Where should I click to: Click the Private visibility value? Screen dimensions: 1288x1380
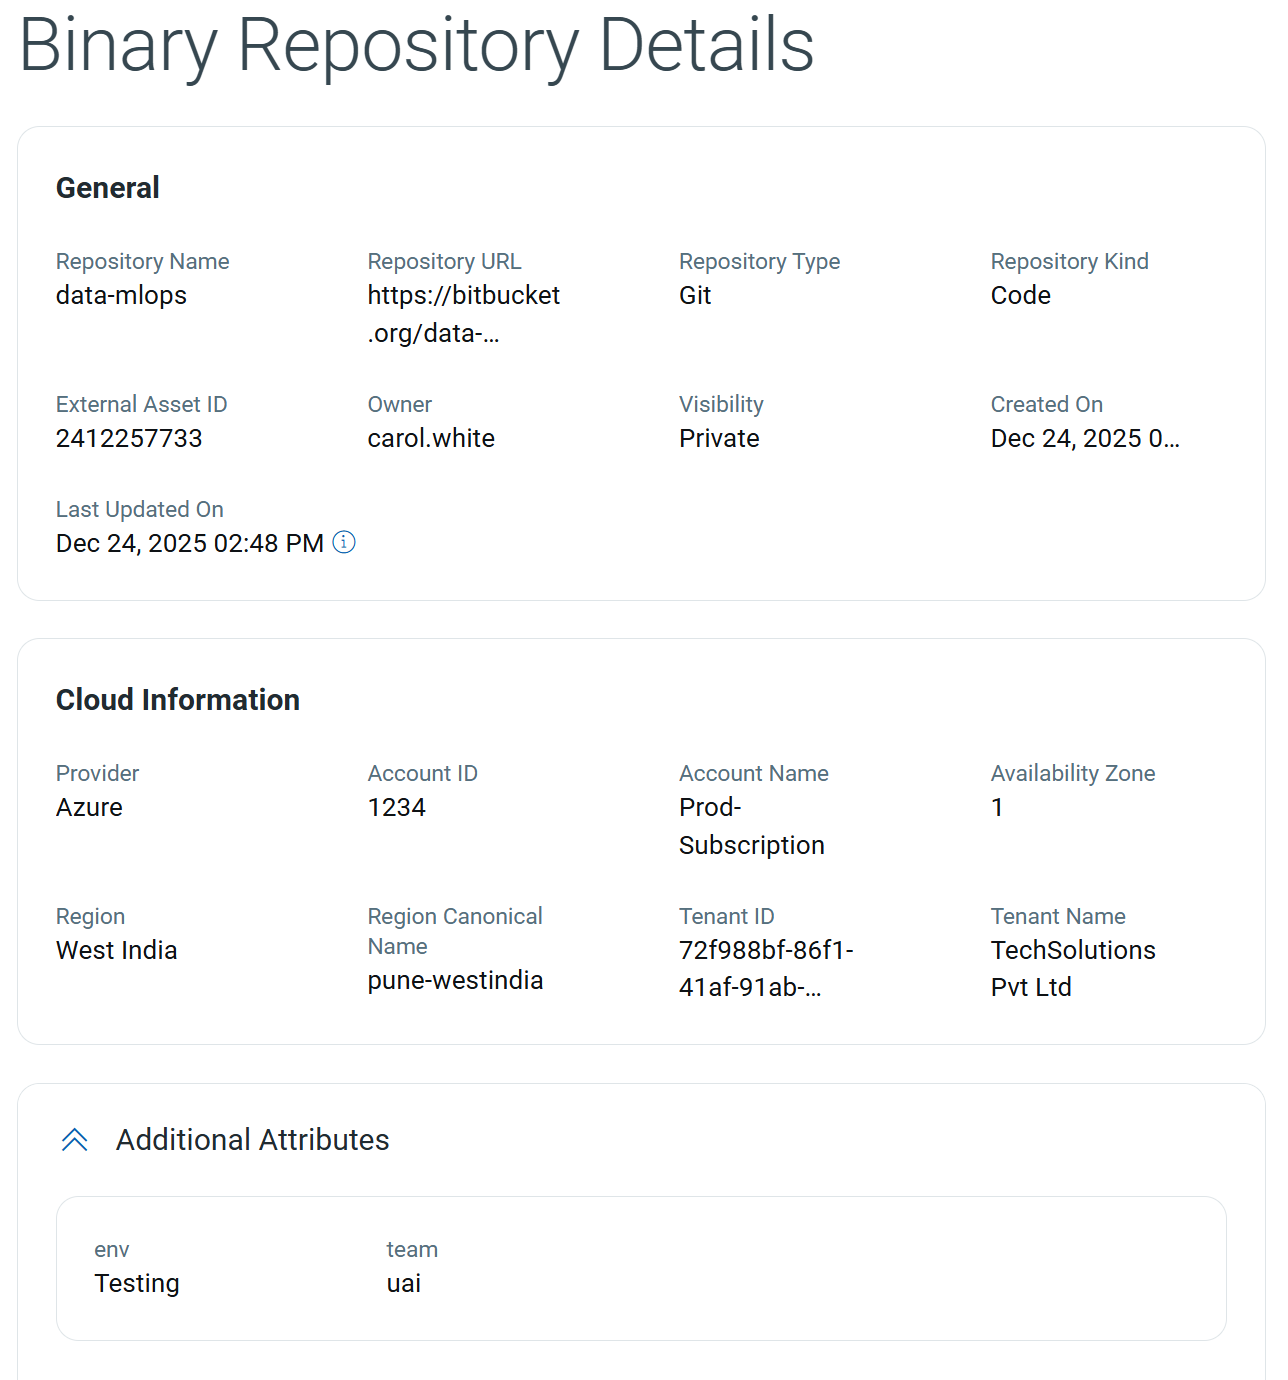[719, 438]
